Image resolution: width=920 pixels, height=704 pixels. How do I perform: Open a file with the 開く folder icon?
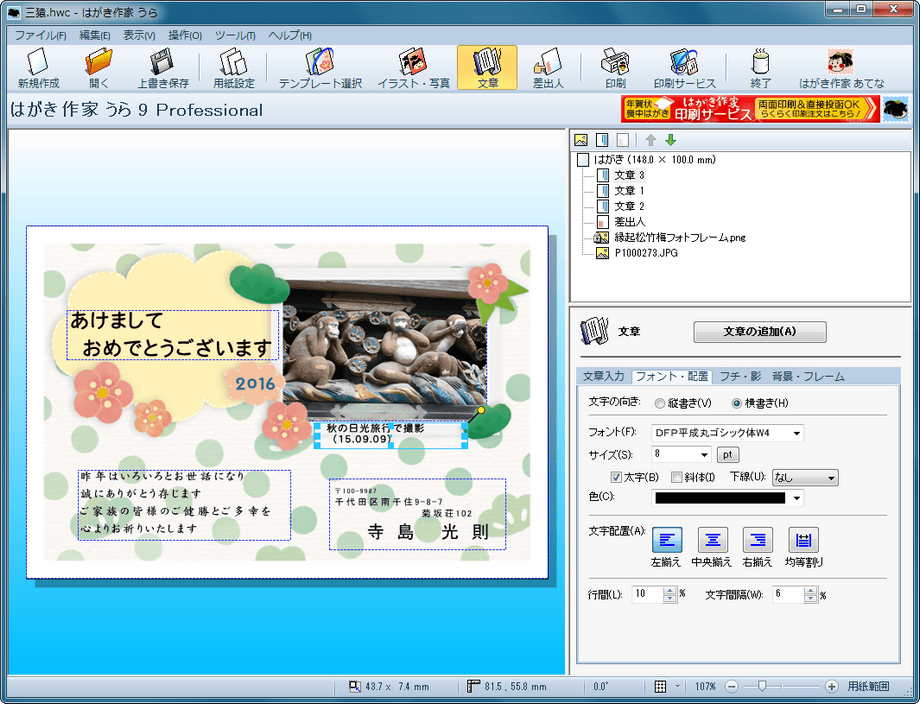(x=99, y=67)
